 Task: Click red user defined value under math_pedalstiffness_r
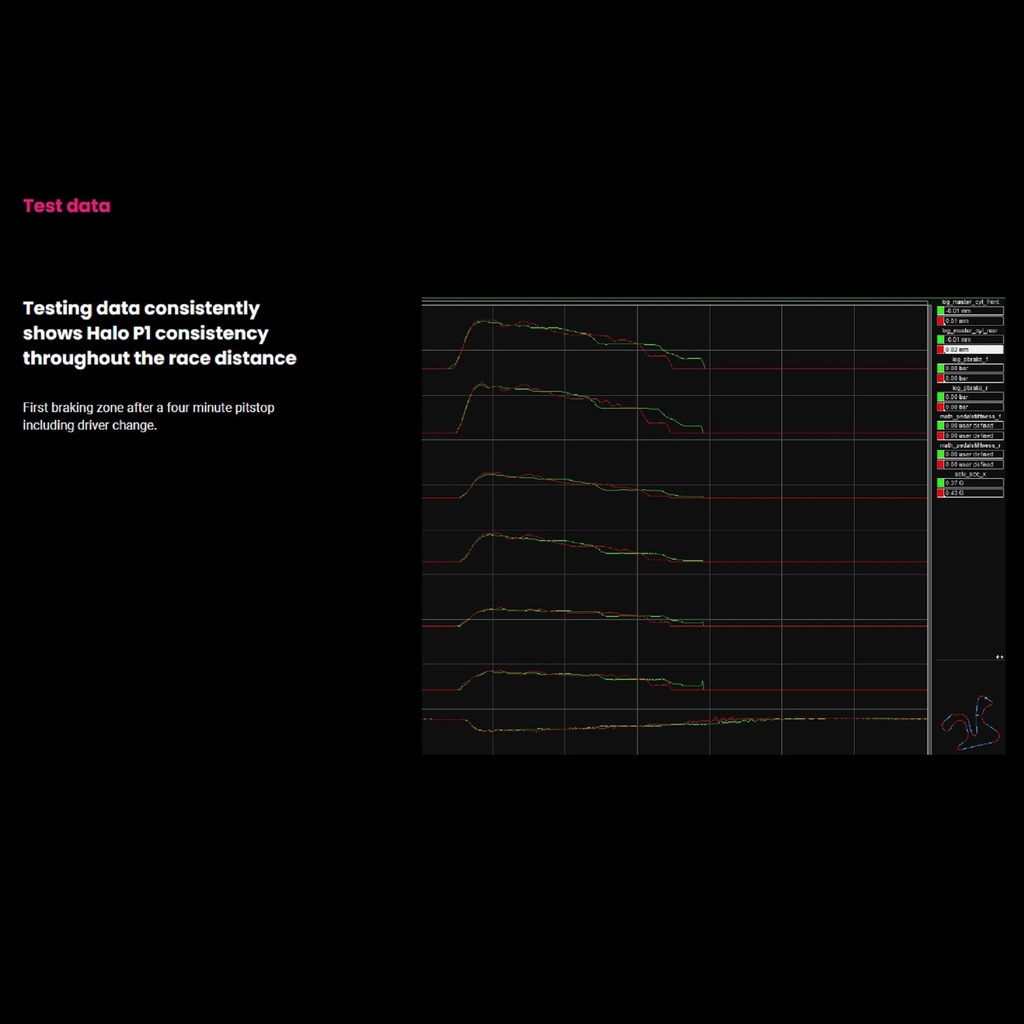(x=974, y=464)
